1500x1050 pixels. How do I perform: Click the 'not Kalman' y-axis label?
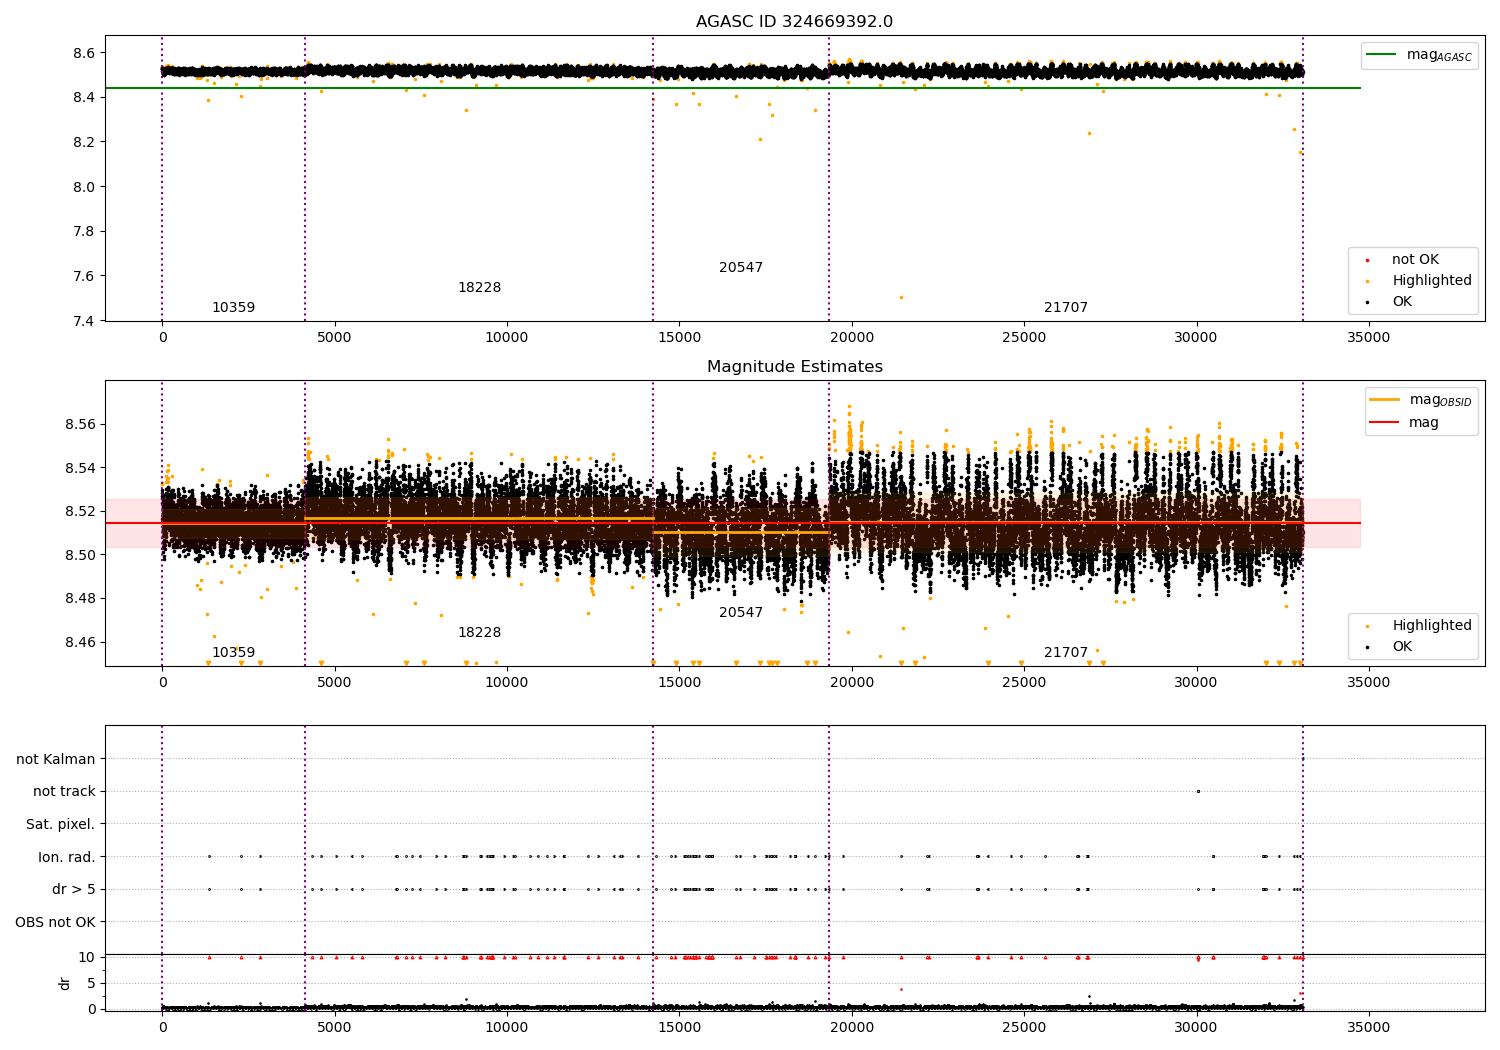click(55, 760)
